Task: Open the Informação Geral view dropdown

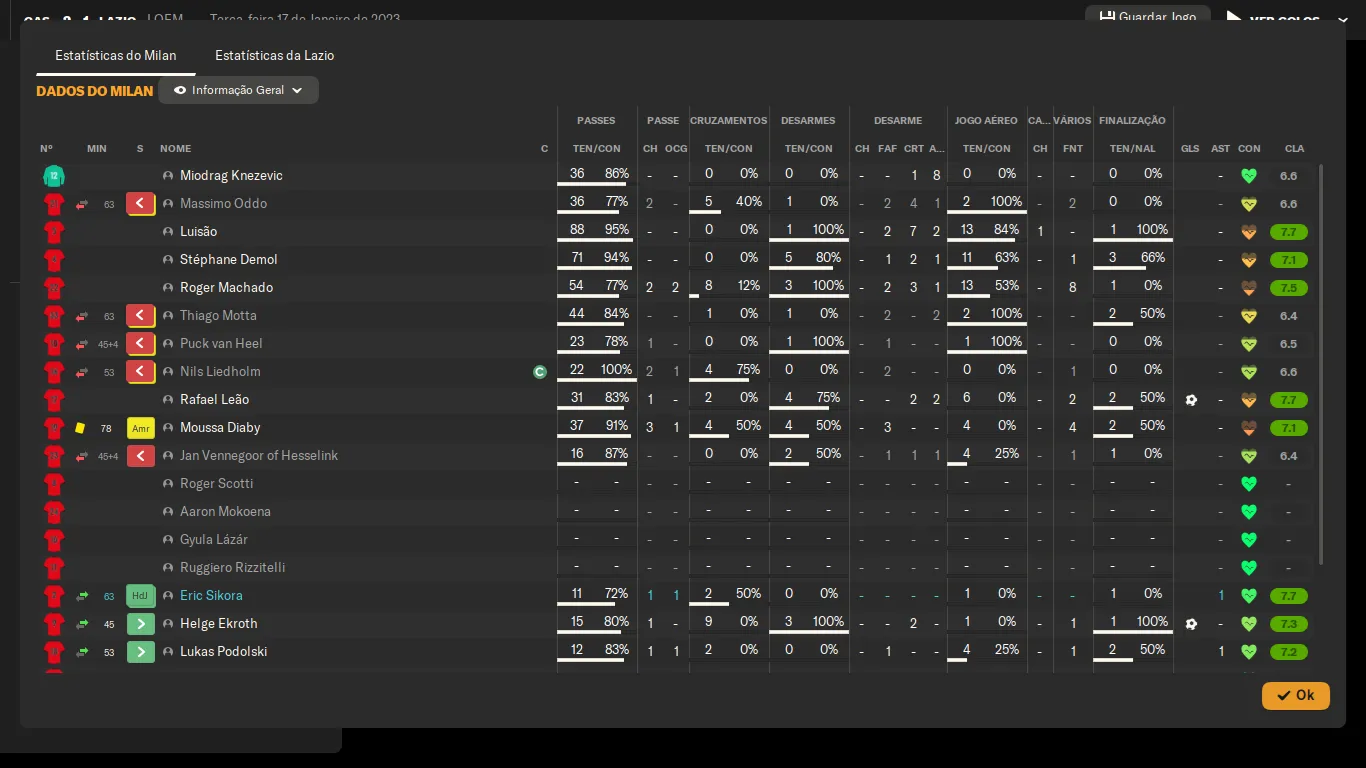Action: (x=239, y=90)
